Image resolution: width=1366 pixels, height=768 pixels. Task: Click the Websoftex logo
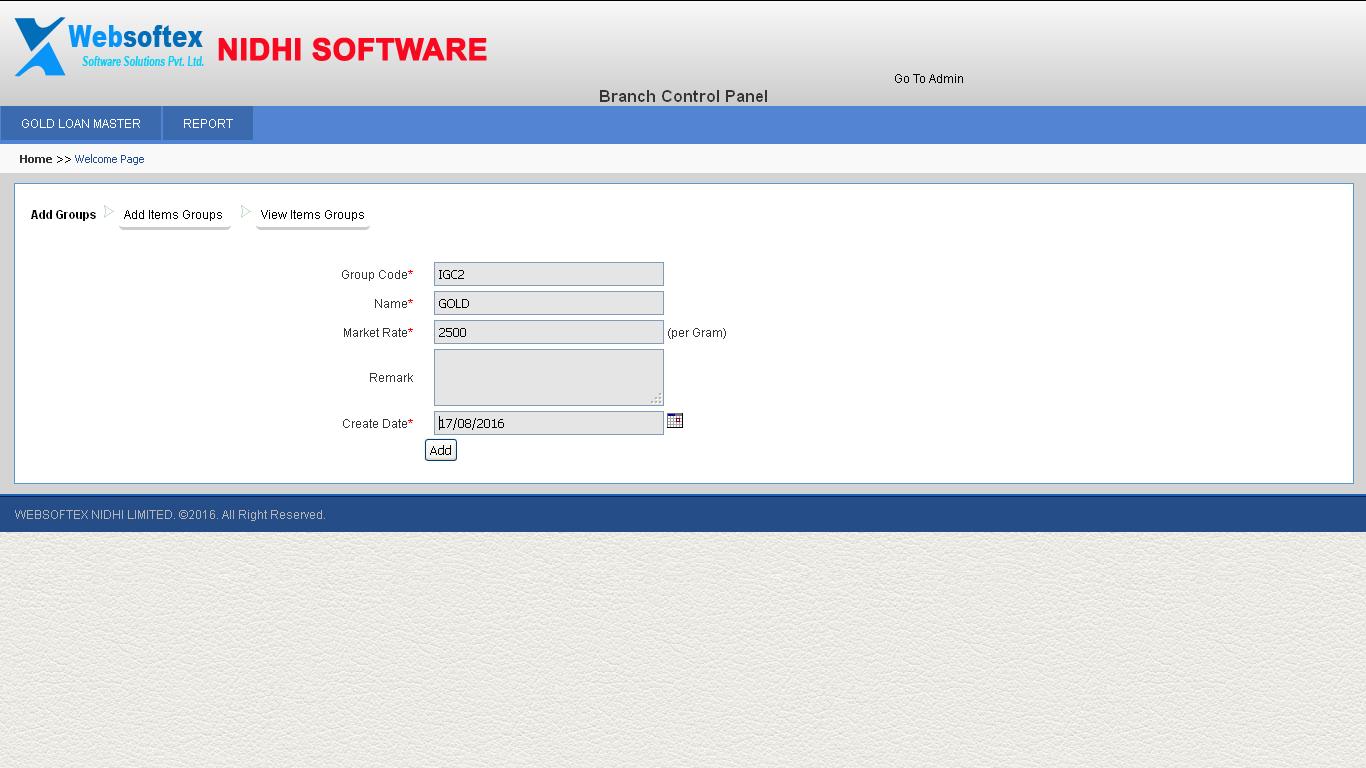click(109, 47)
